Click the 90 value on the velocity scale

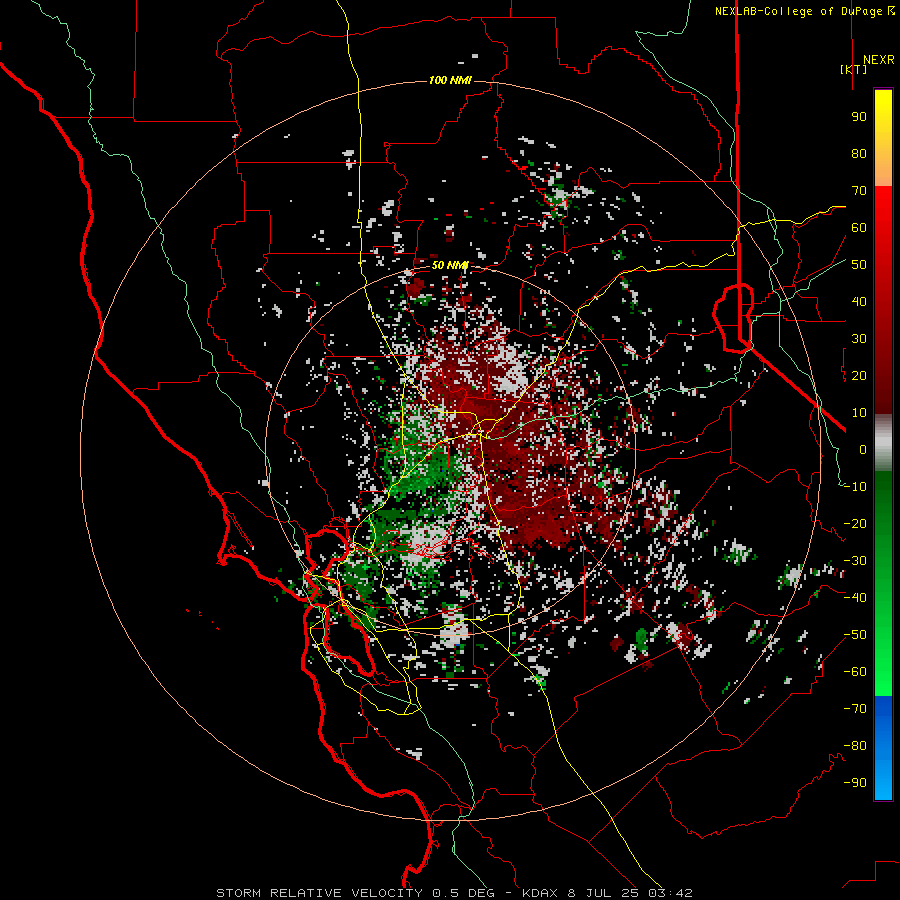[859, 117]
